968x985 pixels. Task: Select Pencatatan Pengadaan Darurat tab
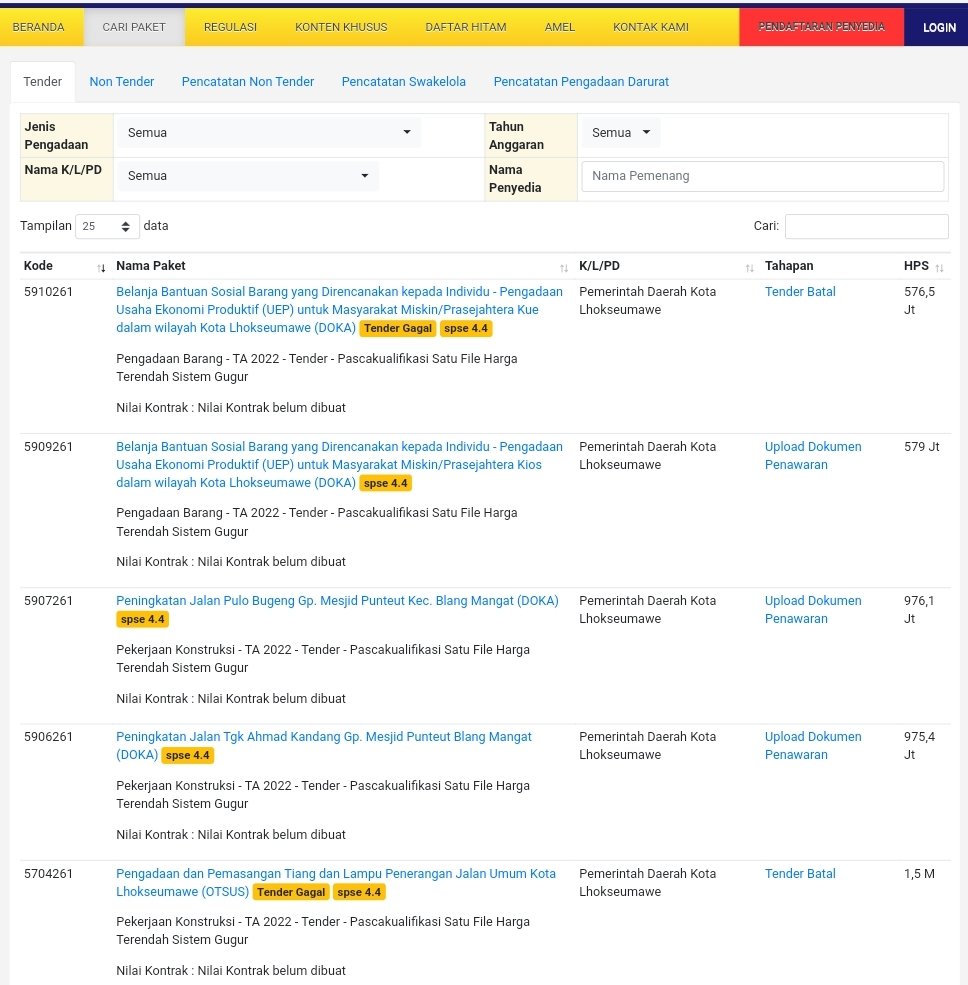coord(581,82)
